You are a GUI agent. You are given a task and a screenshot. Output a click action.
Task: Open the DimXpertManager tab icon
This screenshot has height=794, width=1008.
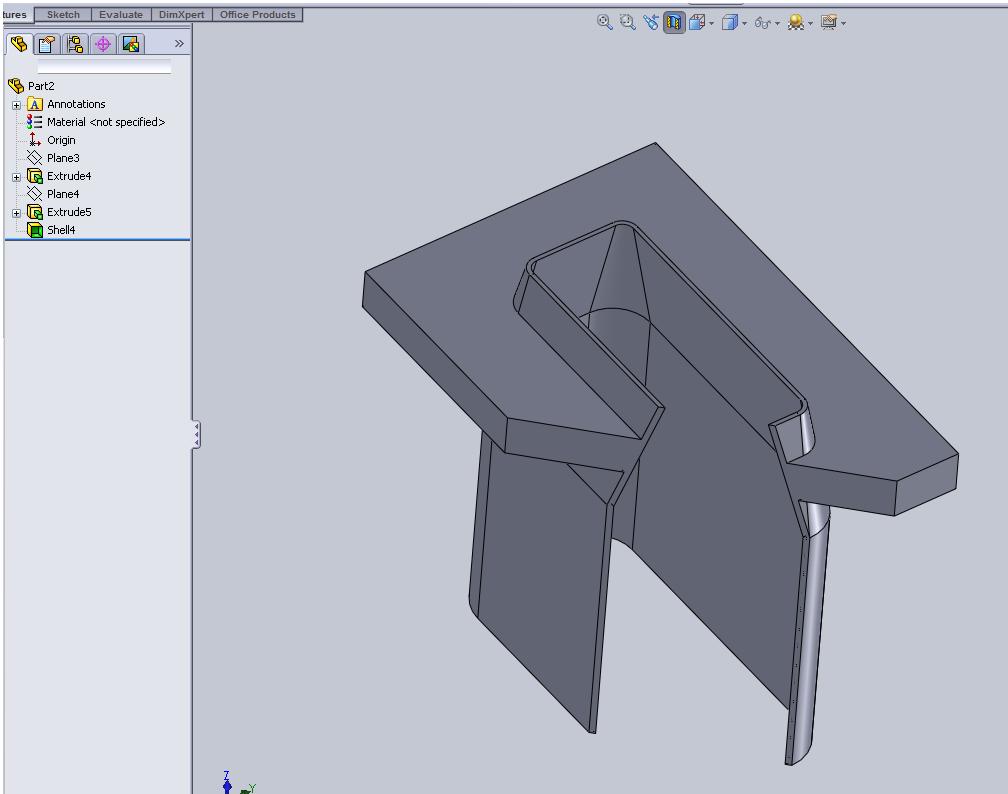[x=103, y=44]
